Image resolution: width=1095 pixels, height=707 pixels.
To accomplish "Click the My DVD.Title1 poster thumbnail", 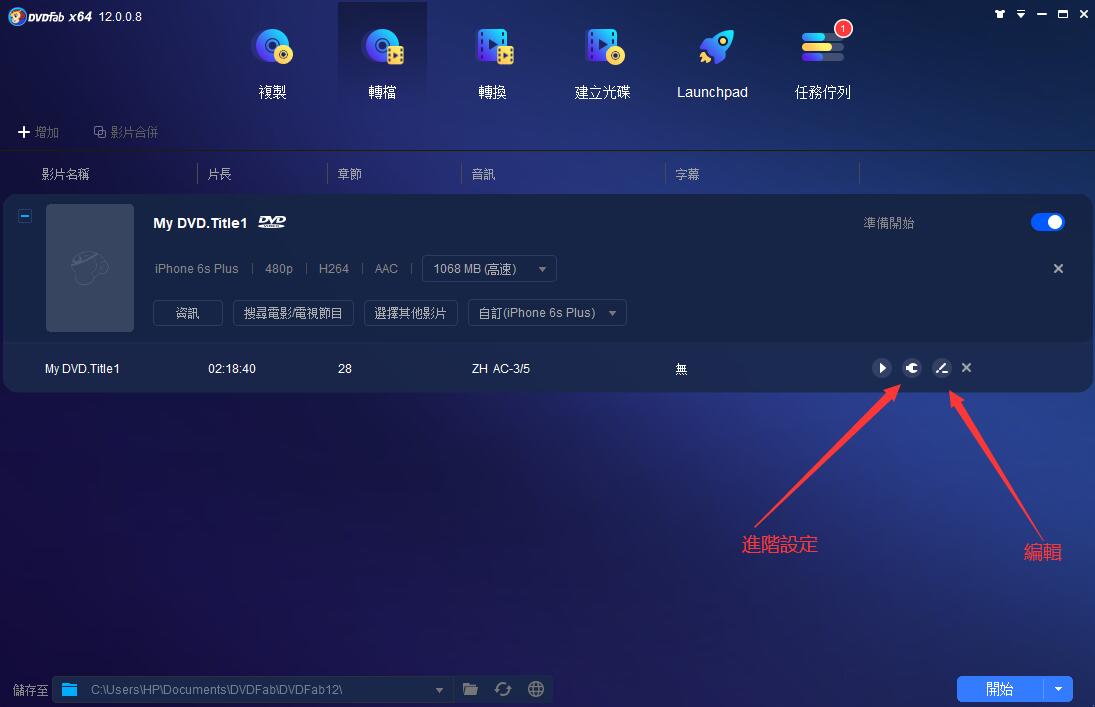I will pyautogui.click(x=90, y=268).
